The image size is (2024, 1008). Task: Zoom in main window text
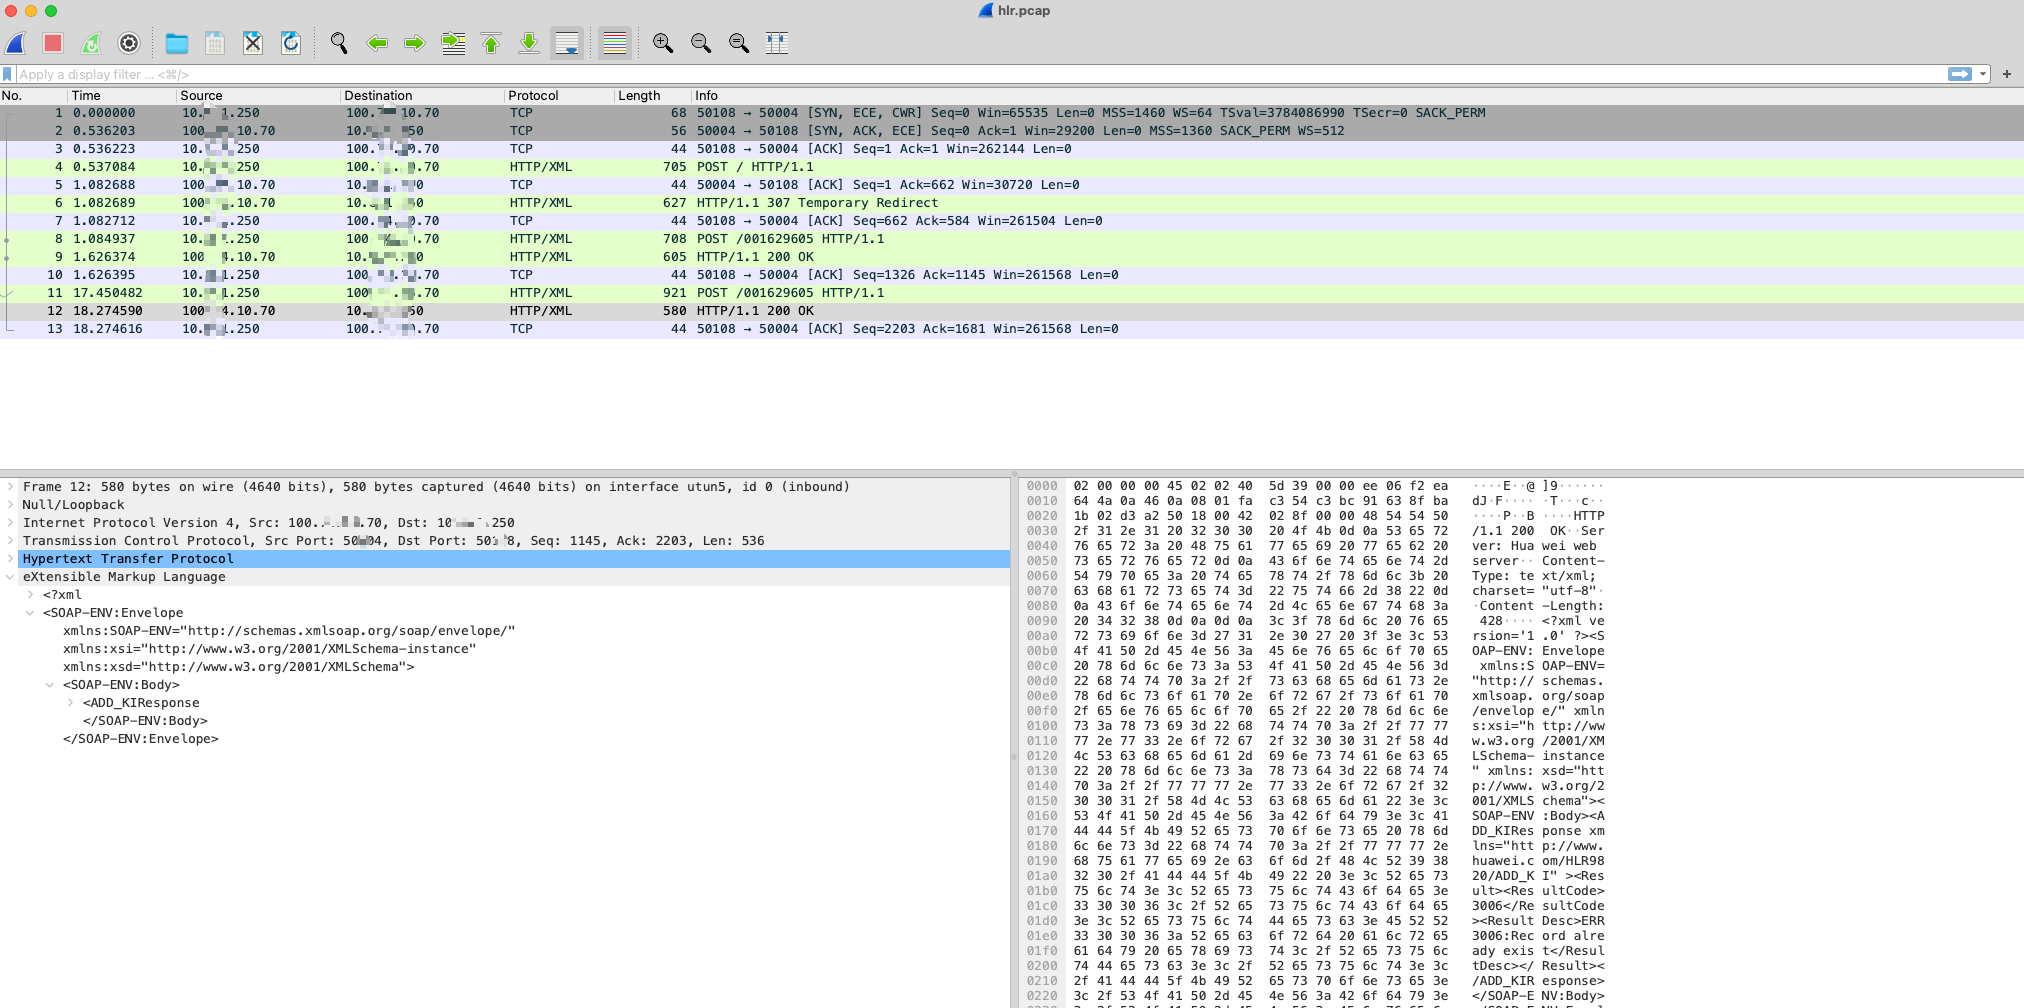tap(663, 43)
